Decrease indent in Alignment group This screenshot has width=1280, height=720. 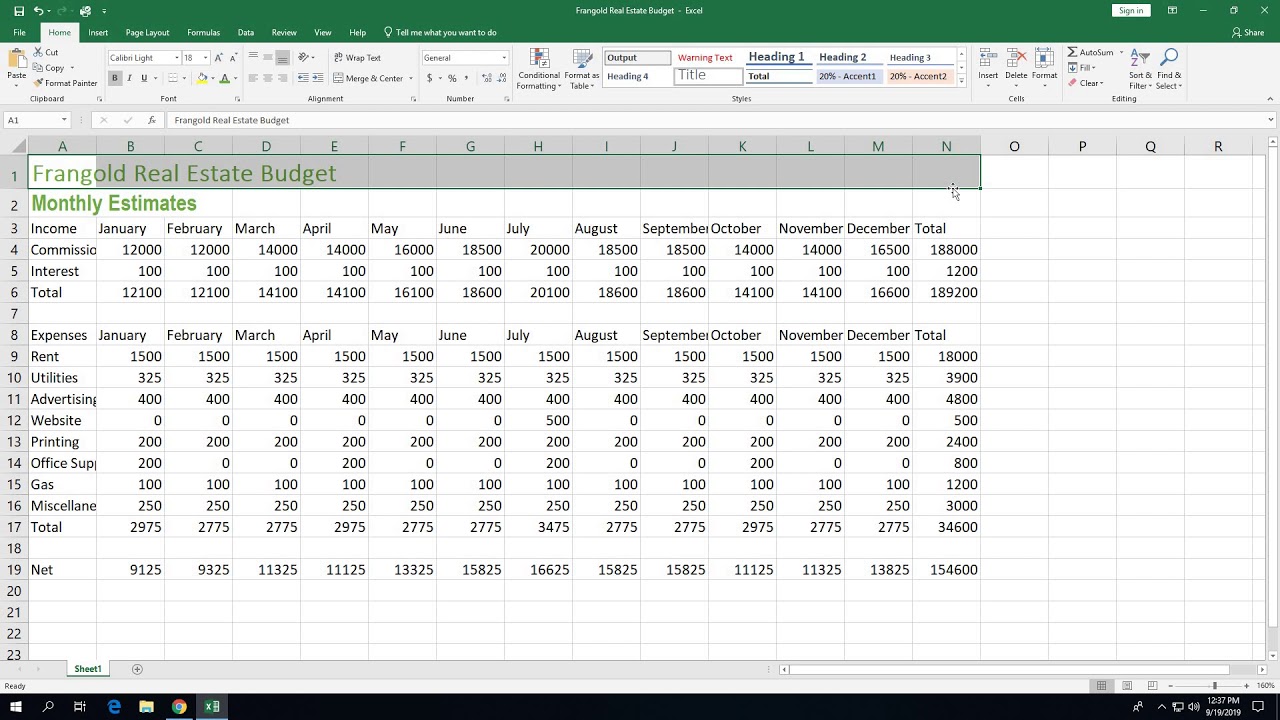[303, 78]
